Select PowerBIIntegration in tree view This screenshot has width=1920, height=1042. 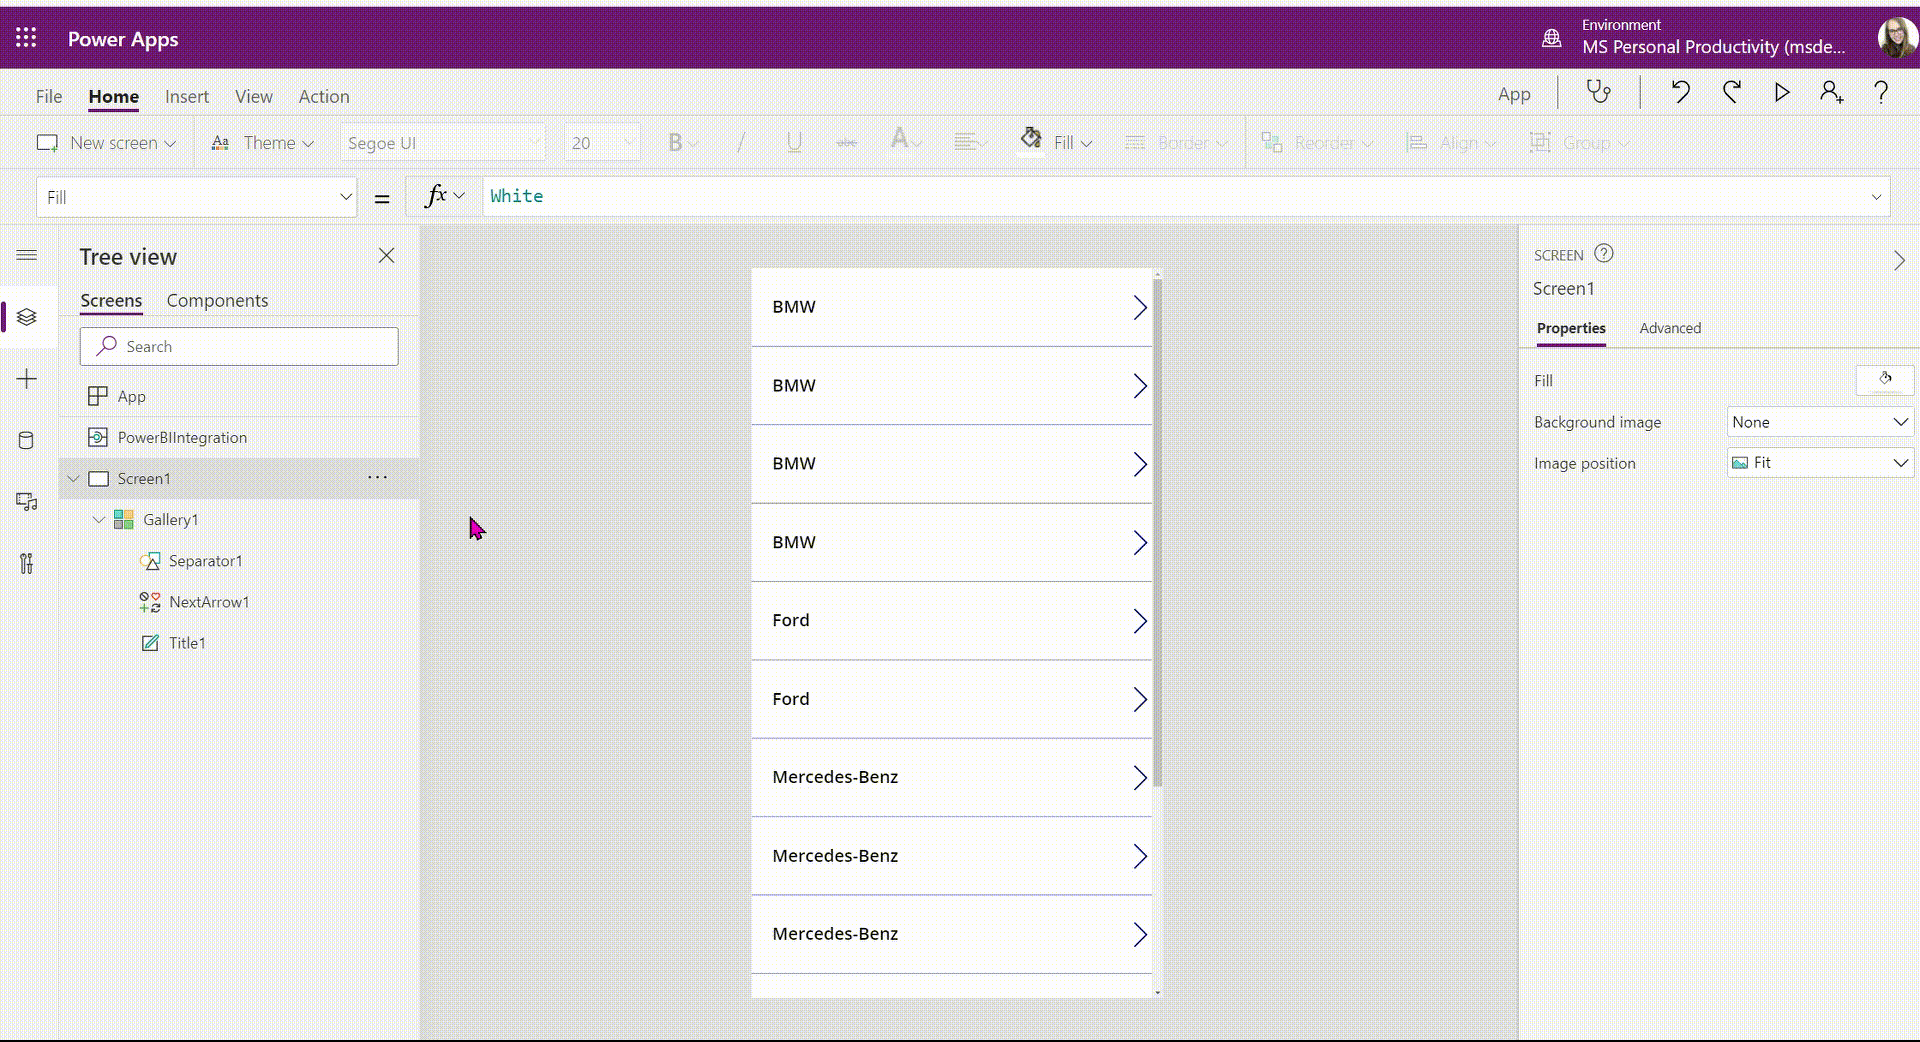click(182, 437)
